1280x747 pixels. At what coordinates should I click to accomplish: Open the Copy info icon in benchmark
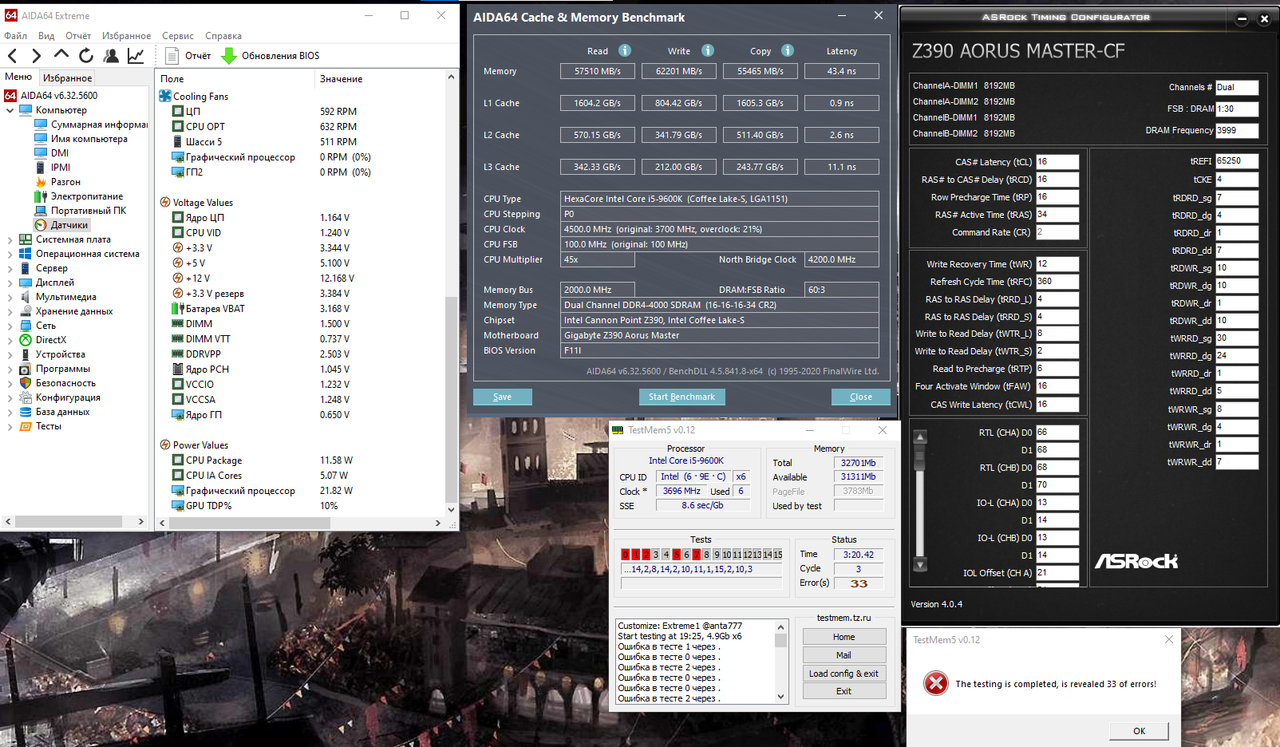(x=789, y=51)
